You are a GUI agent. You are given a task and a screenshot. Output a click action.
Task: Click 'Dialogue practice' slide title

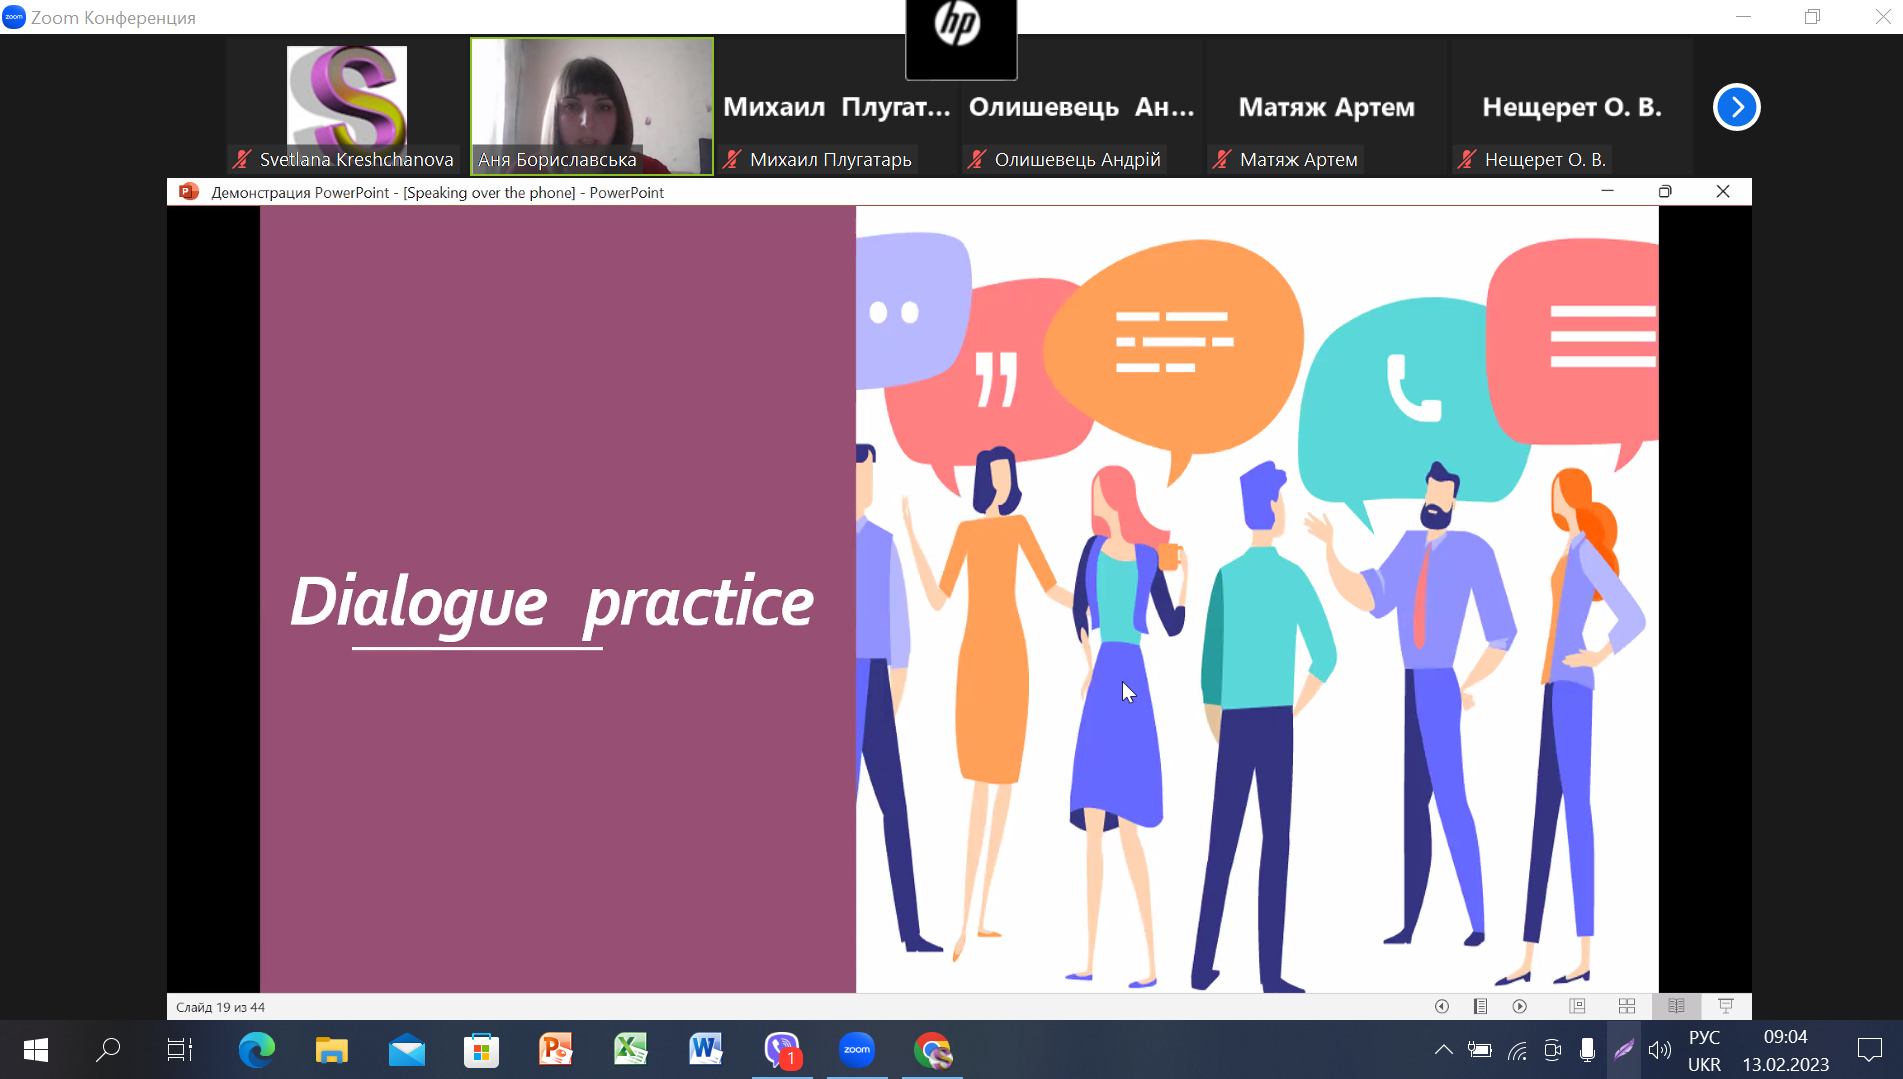coord(552,602)
